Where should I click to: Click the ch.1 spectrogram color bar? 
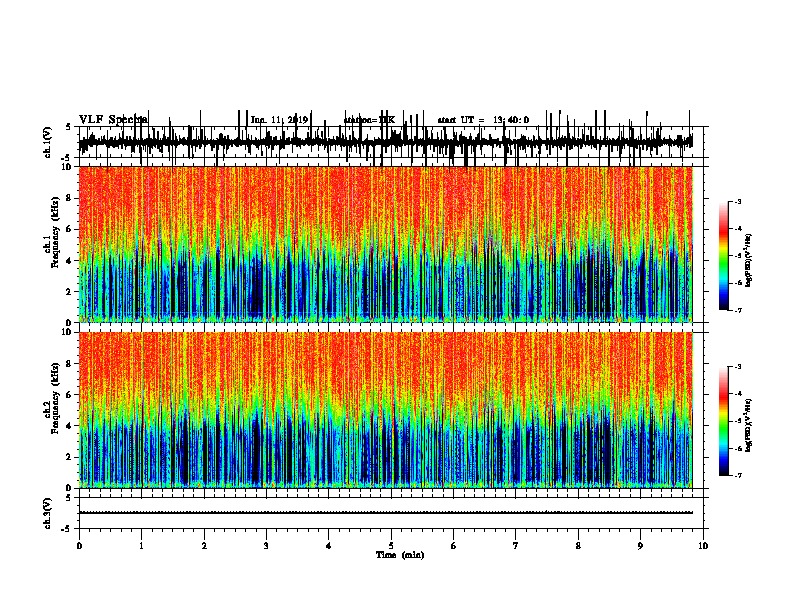click(724, 256)
